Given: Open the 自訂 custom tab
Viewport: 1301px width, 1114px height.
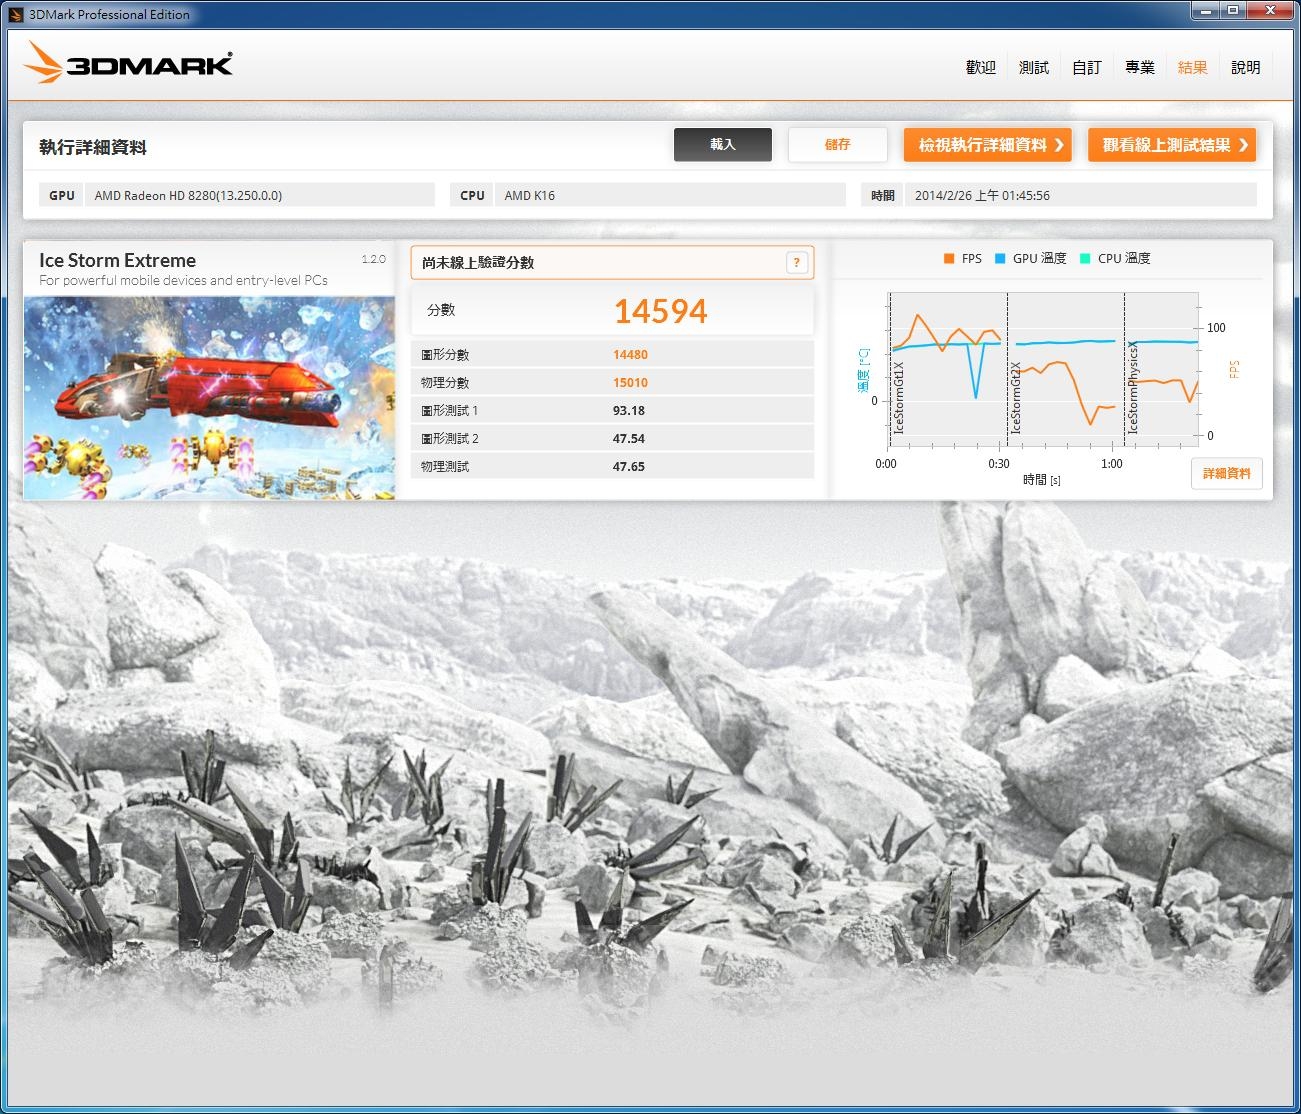Looking at the screenshot, I should 1086,67.
